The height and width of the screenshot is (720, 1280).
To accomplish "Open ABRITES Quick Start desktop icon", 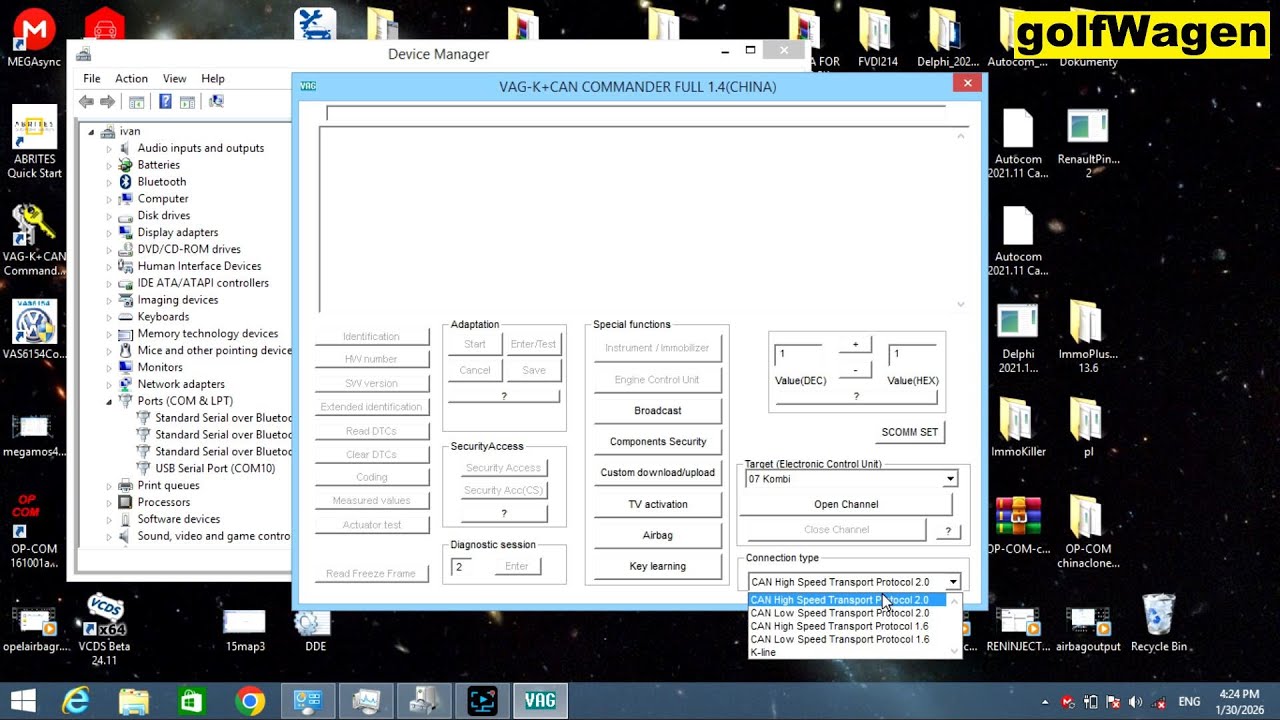I will pos(34,142).
